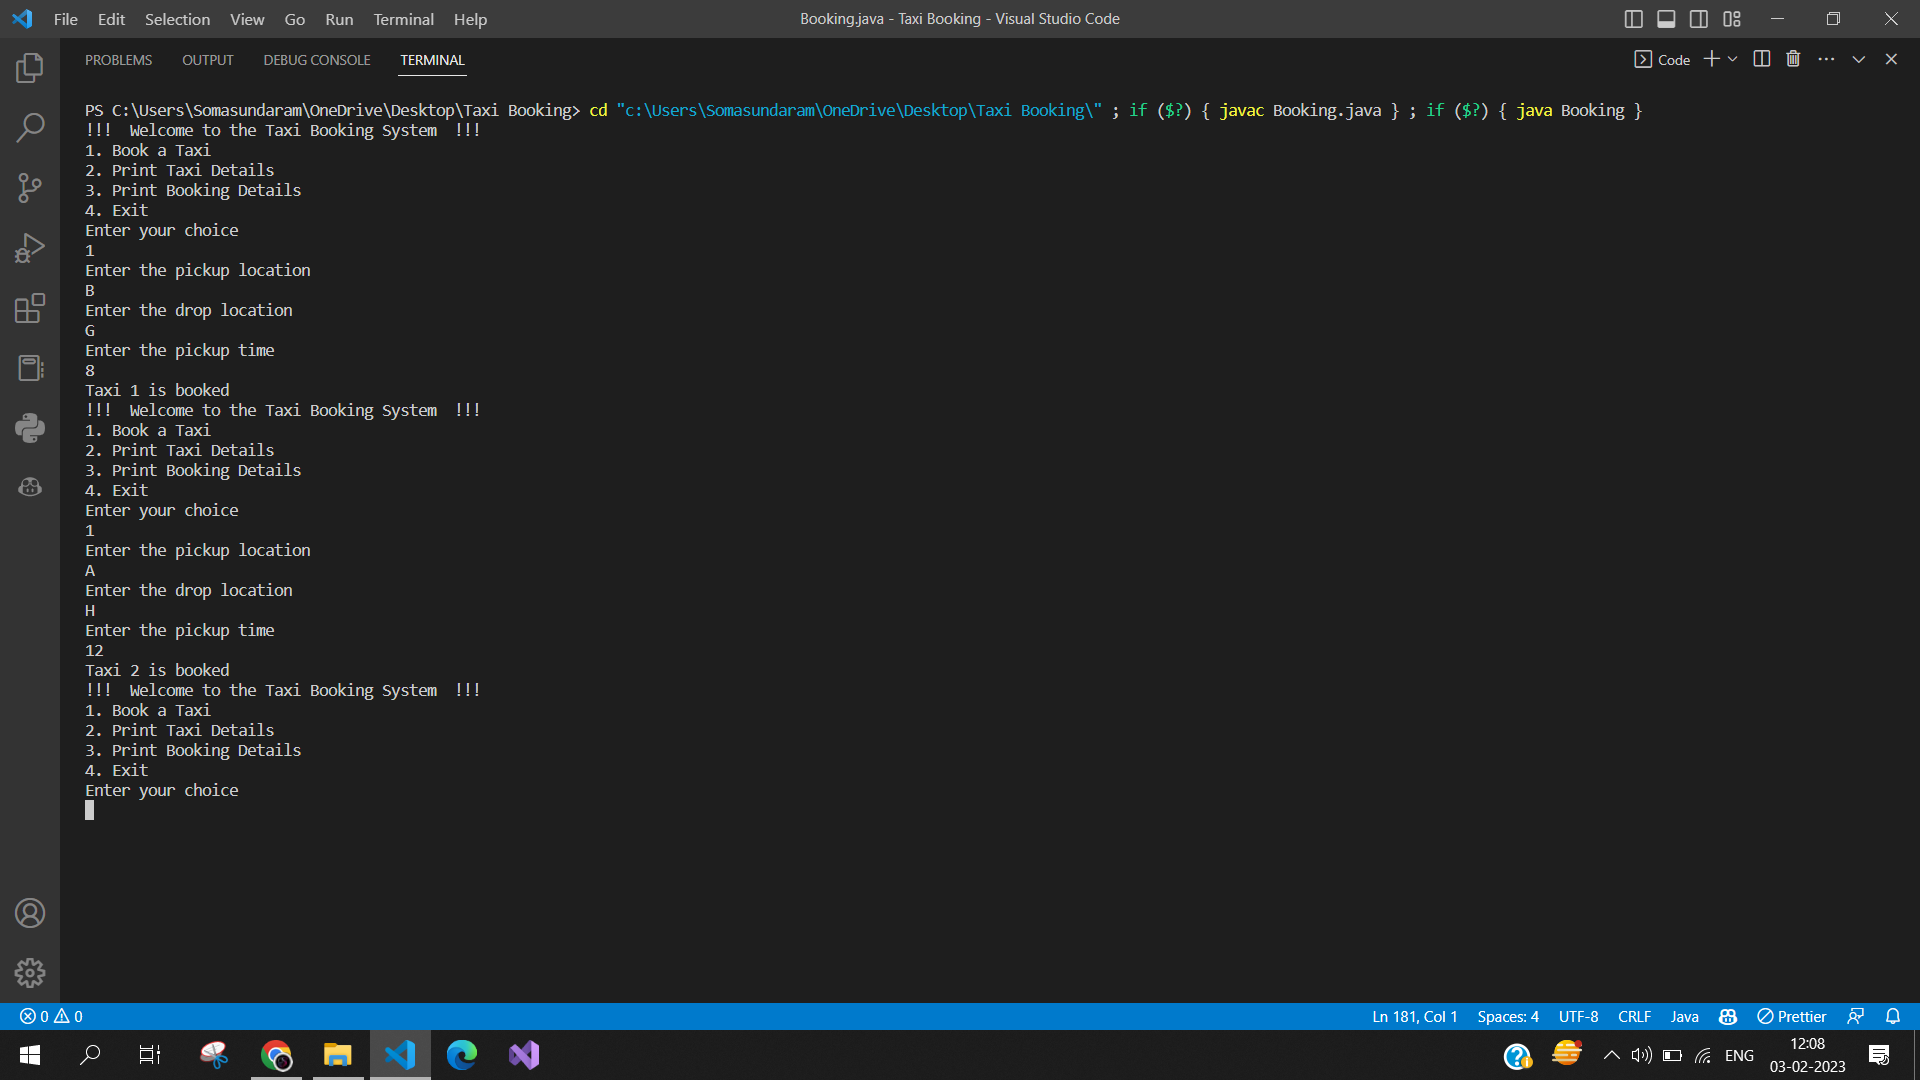Create a new terminal with plus icon
This screenshot has height=1080, width=1920.
pos(1712,59)
